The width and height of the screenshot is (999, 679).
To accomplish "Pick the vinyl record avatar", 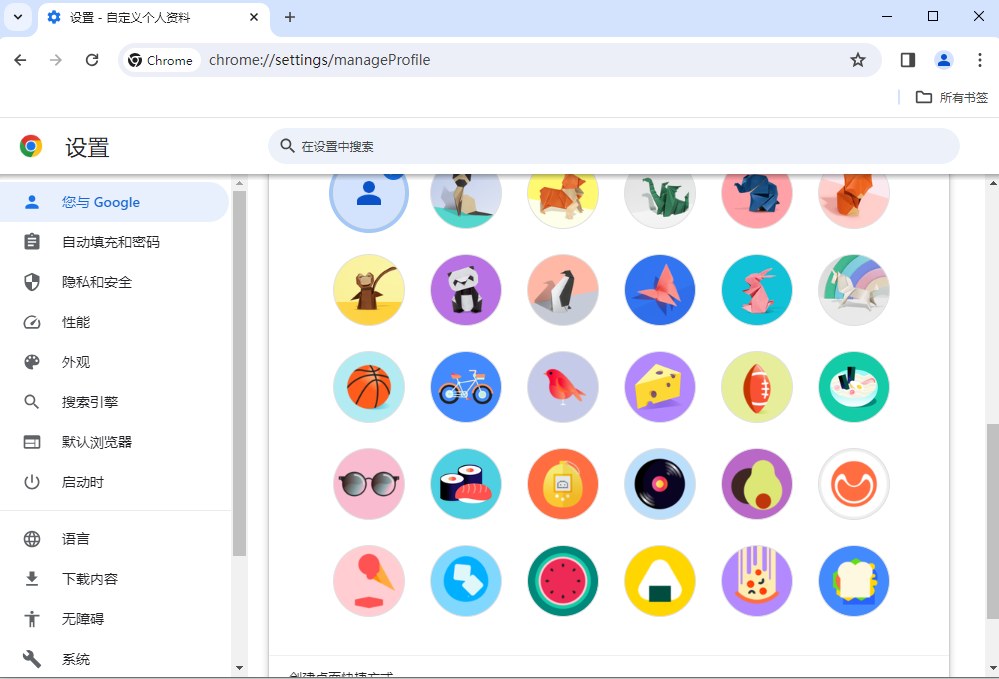I will coord(660,484).
